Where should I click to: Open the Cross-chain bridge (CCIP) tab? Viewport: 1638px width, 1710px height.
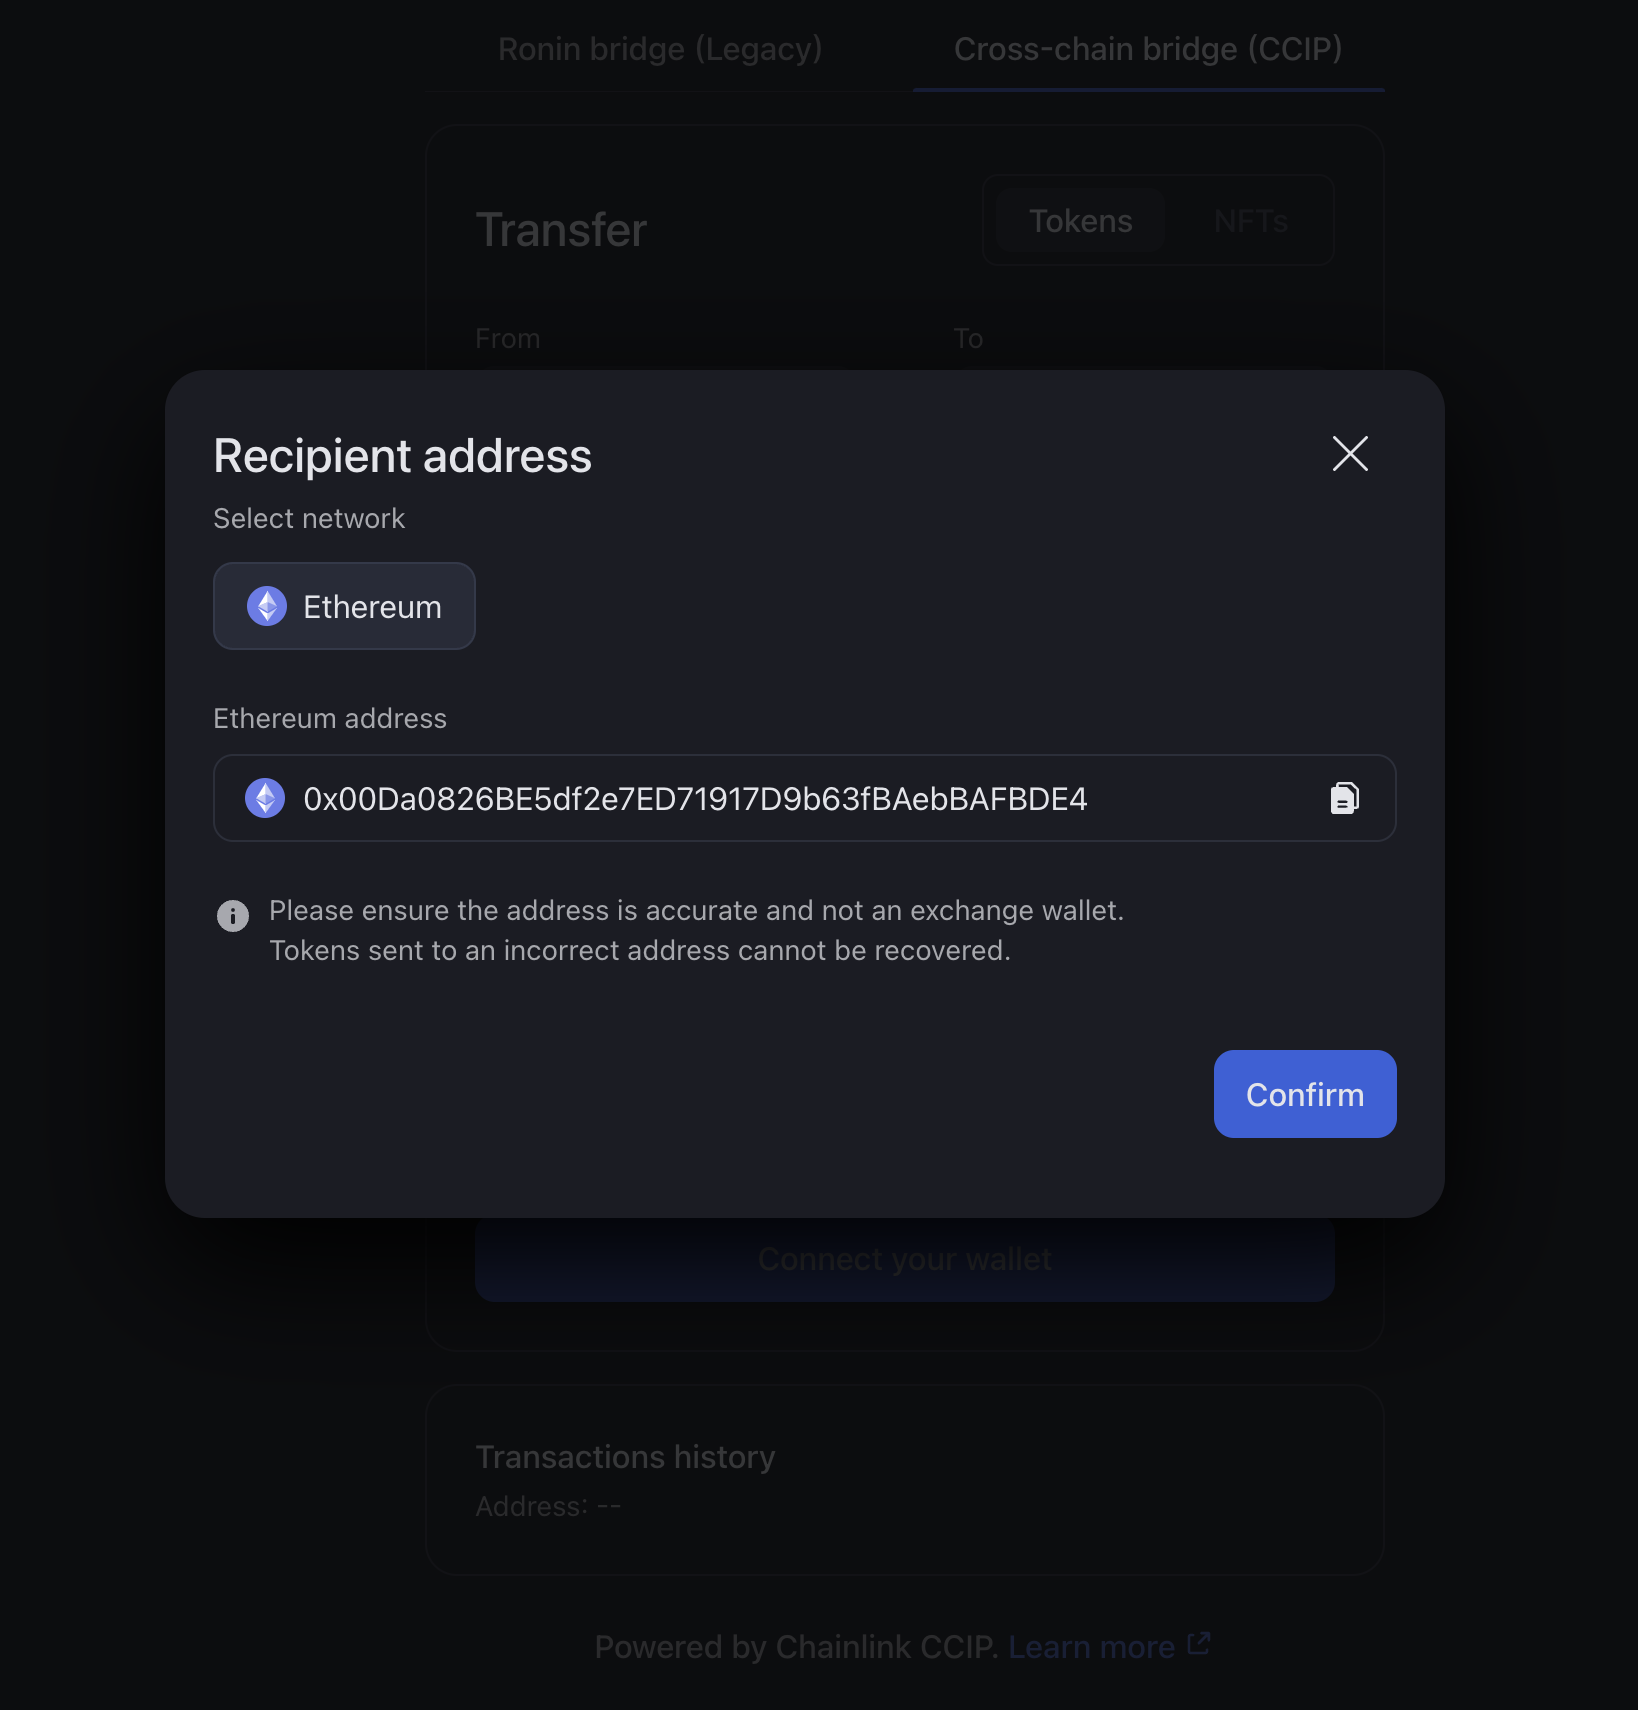pos(1147,49)
